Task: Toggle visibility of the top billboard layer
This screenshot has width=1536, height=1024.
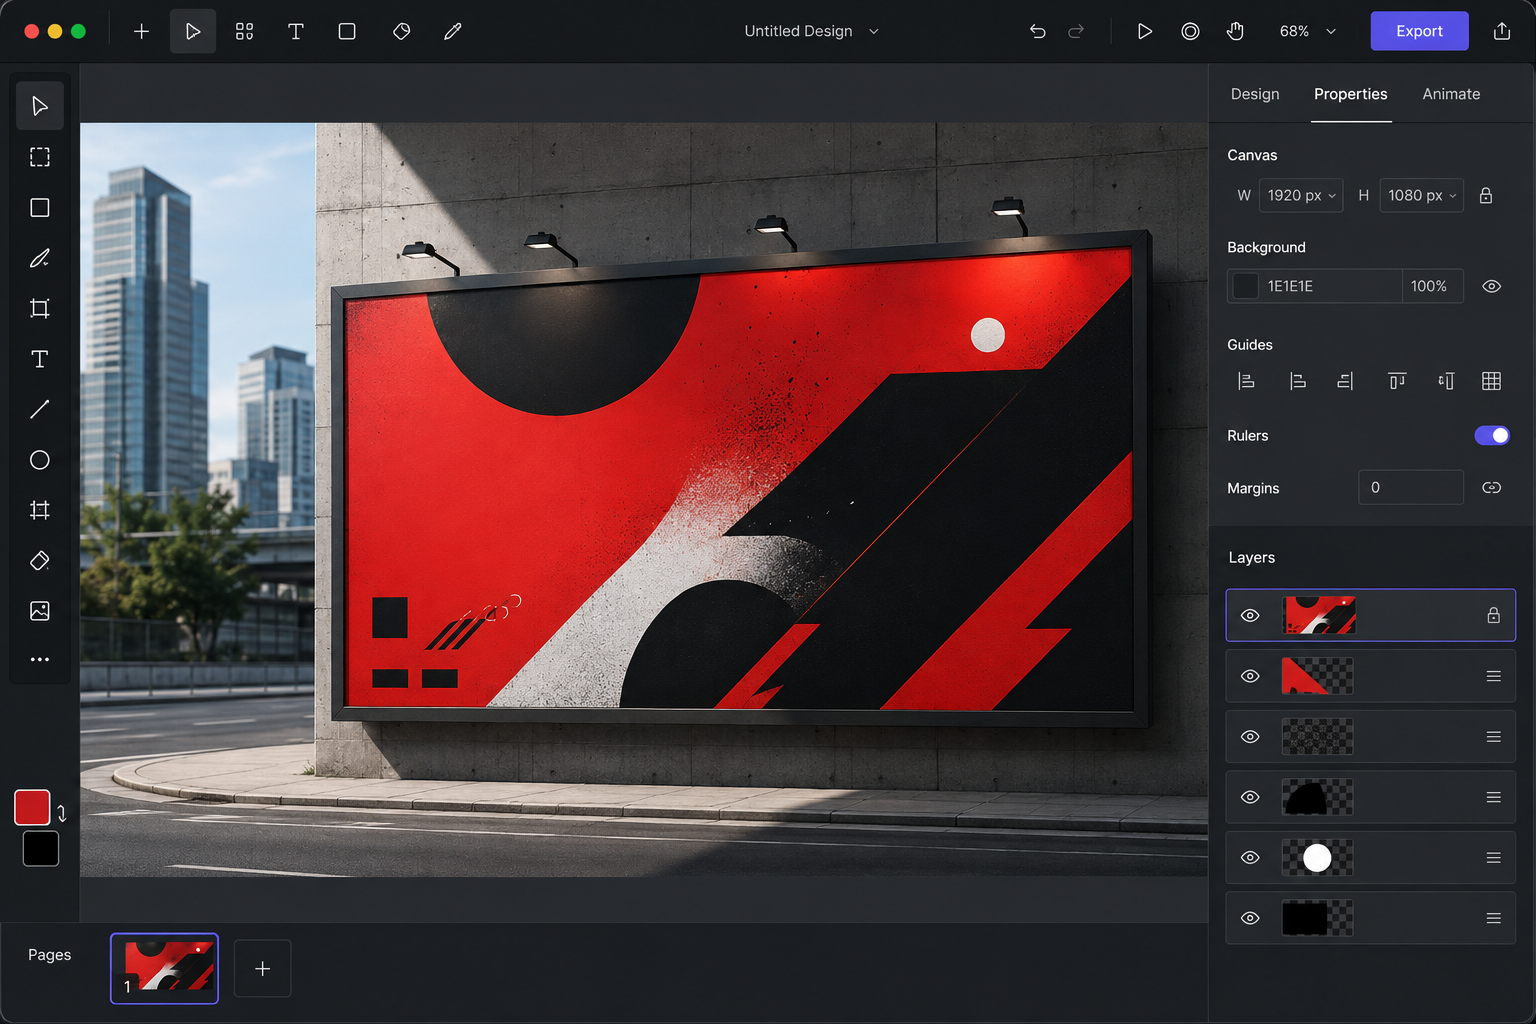Action: tap(1250, 615)
